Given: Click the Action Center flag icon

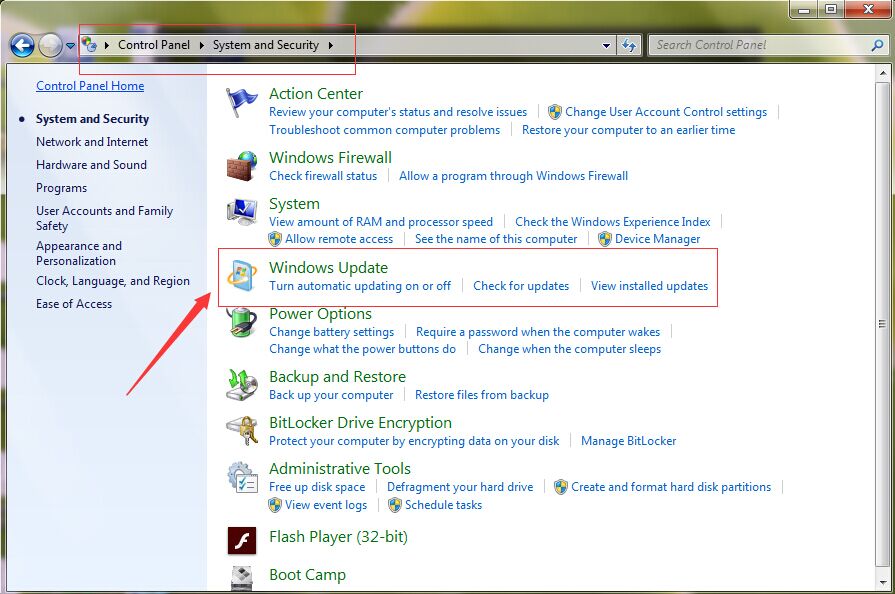Looking at the screenshot, I should click(x=241, y=102).
